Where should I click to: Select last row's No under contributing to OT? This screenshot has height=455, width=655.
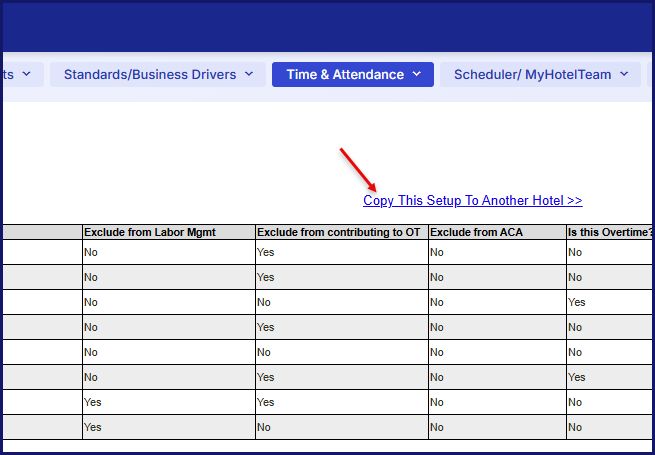pyautogui.click(x=265, y=427)
